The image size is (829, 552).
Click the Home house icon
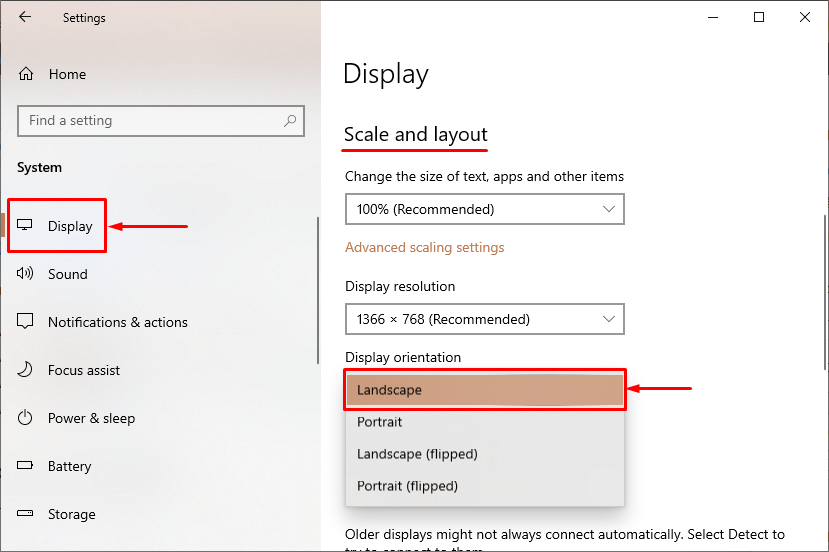click(26, 74)
